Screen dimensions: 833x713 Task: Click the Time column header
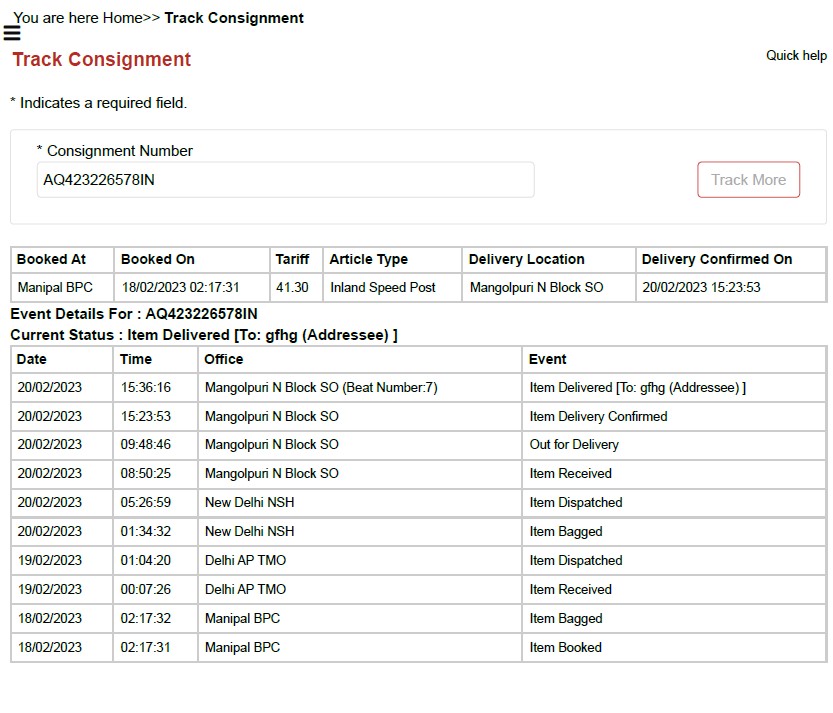click(135, 359)
